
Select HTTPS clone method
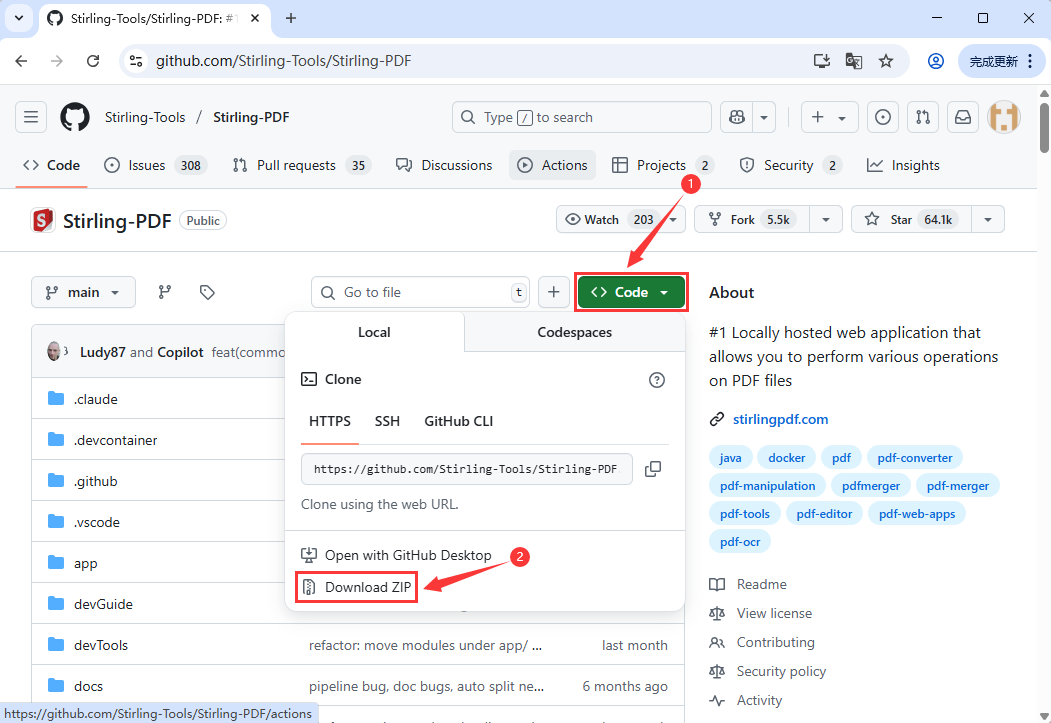pyautogui.click(x=330, y=421)
